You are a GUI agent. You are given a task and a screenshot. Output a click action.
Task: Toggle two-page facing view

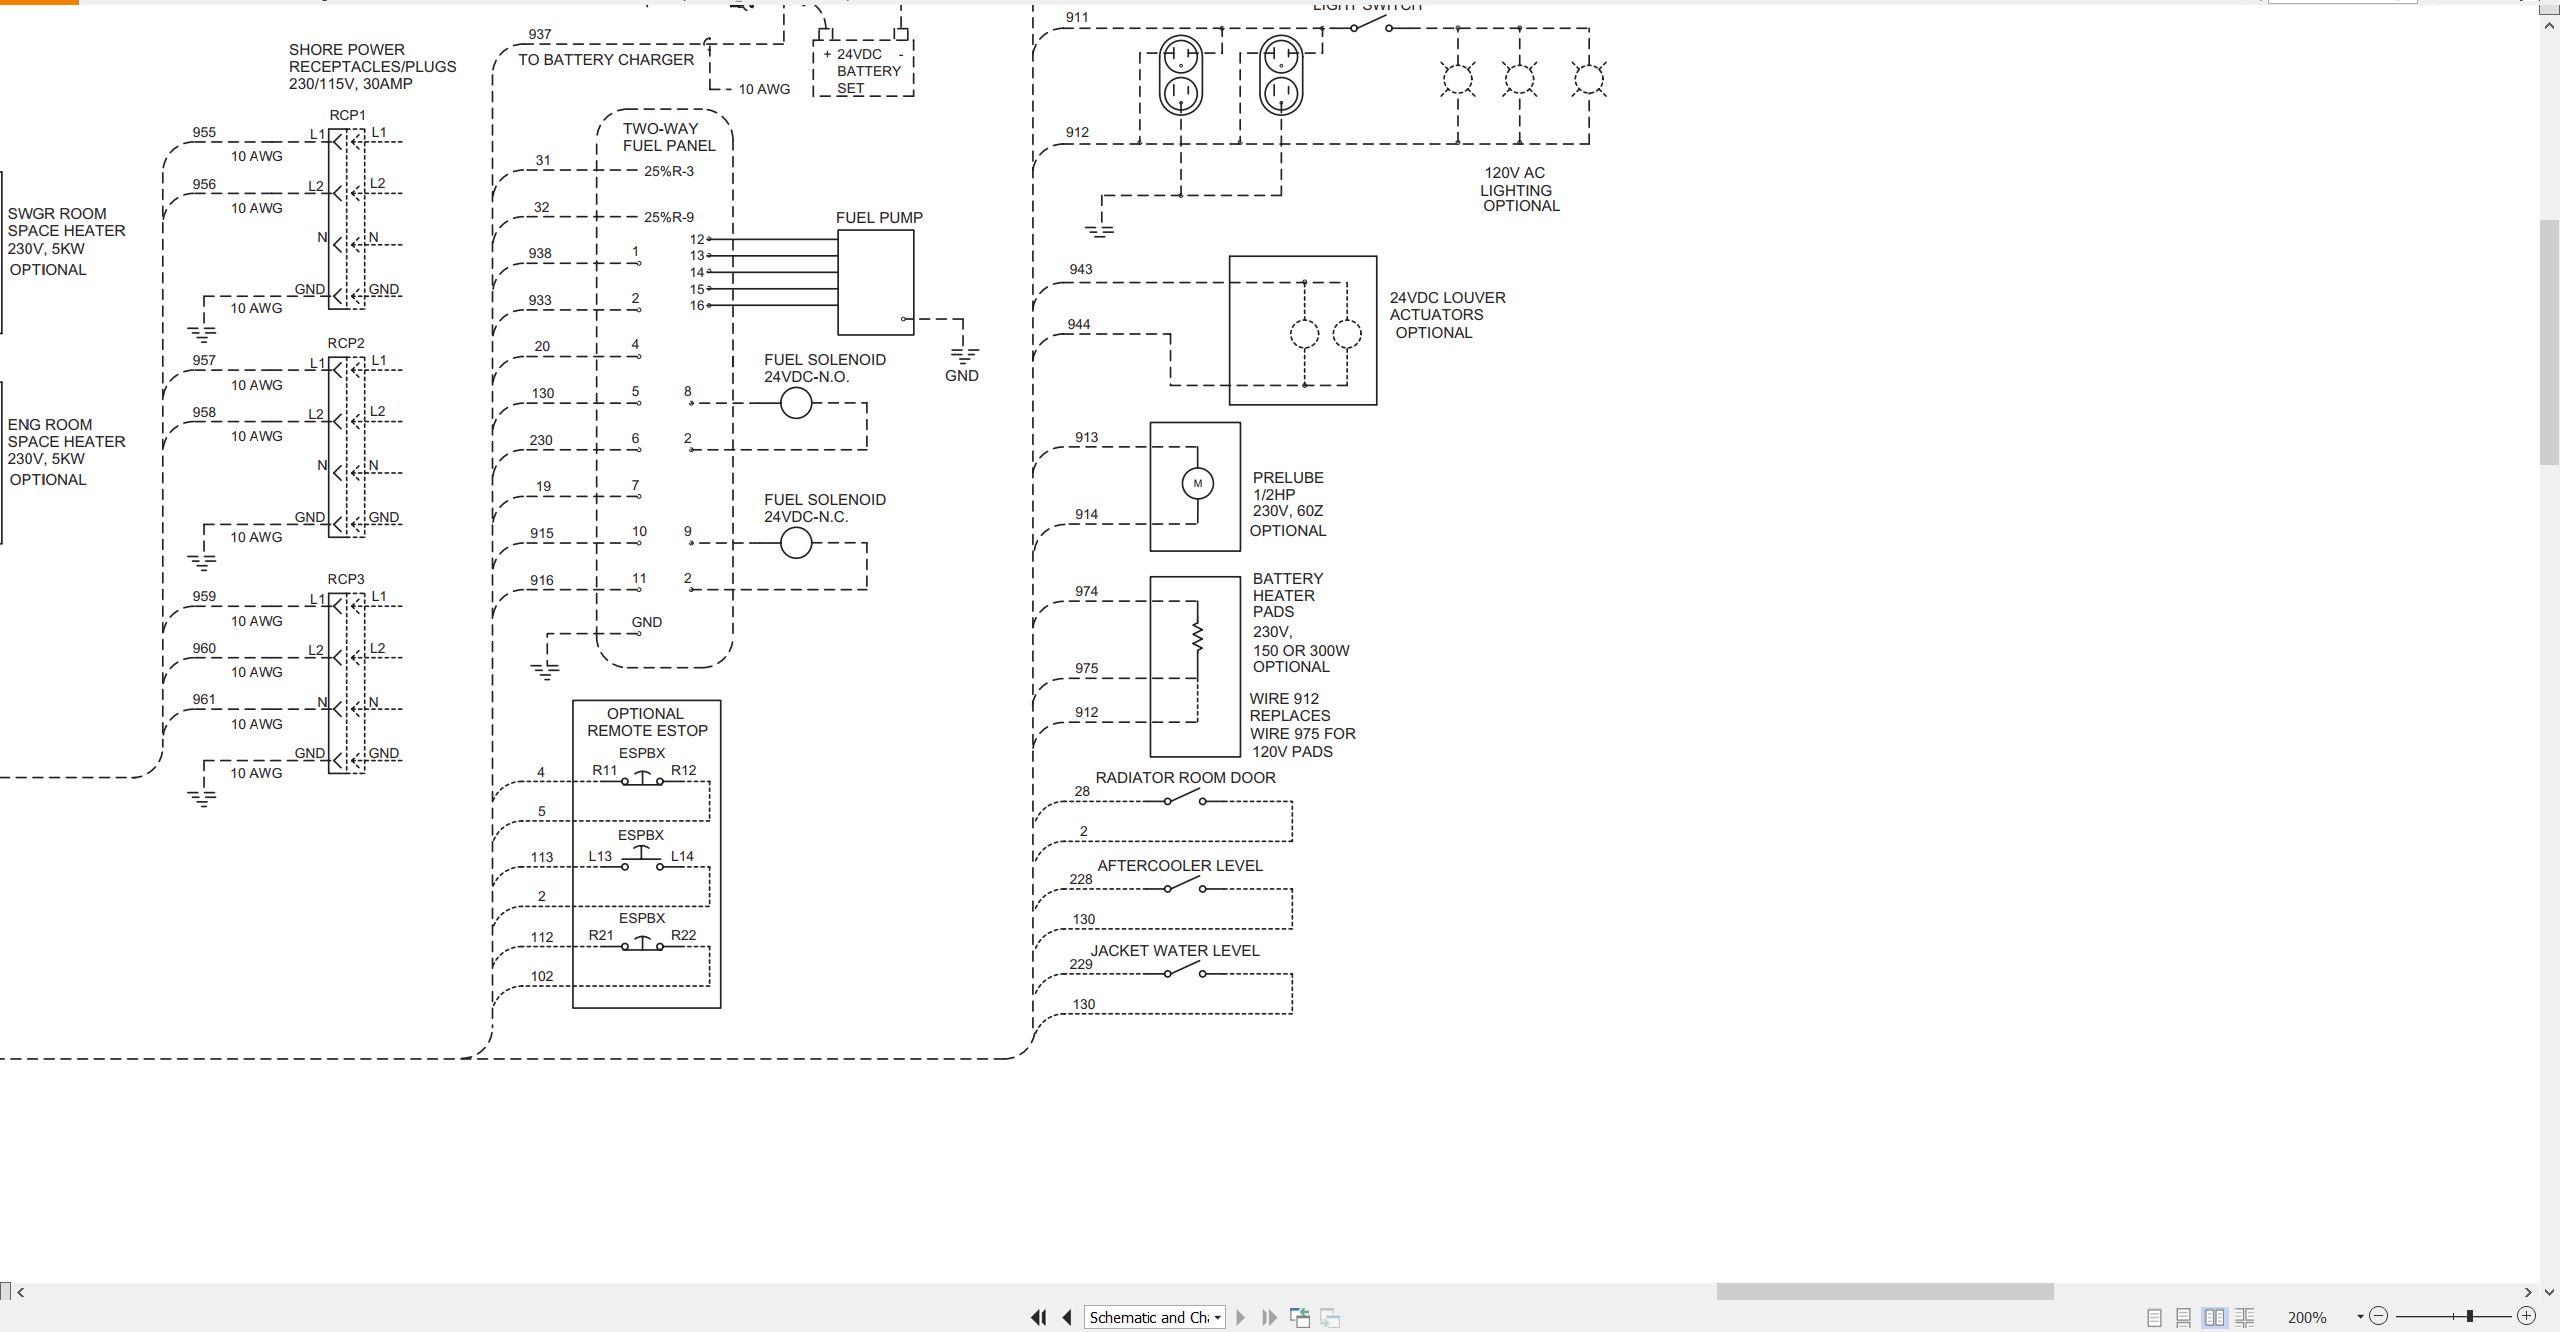2214,1318
